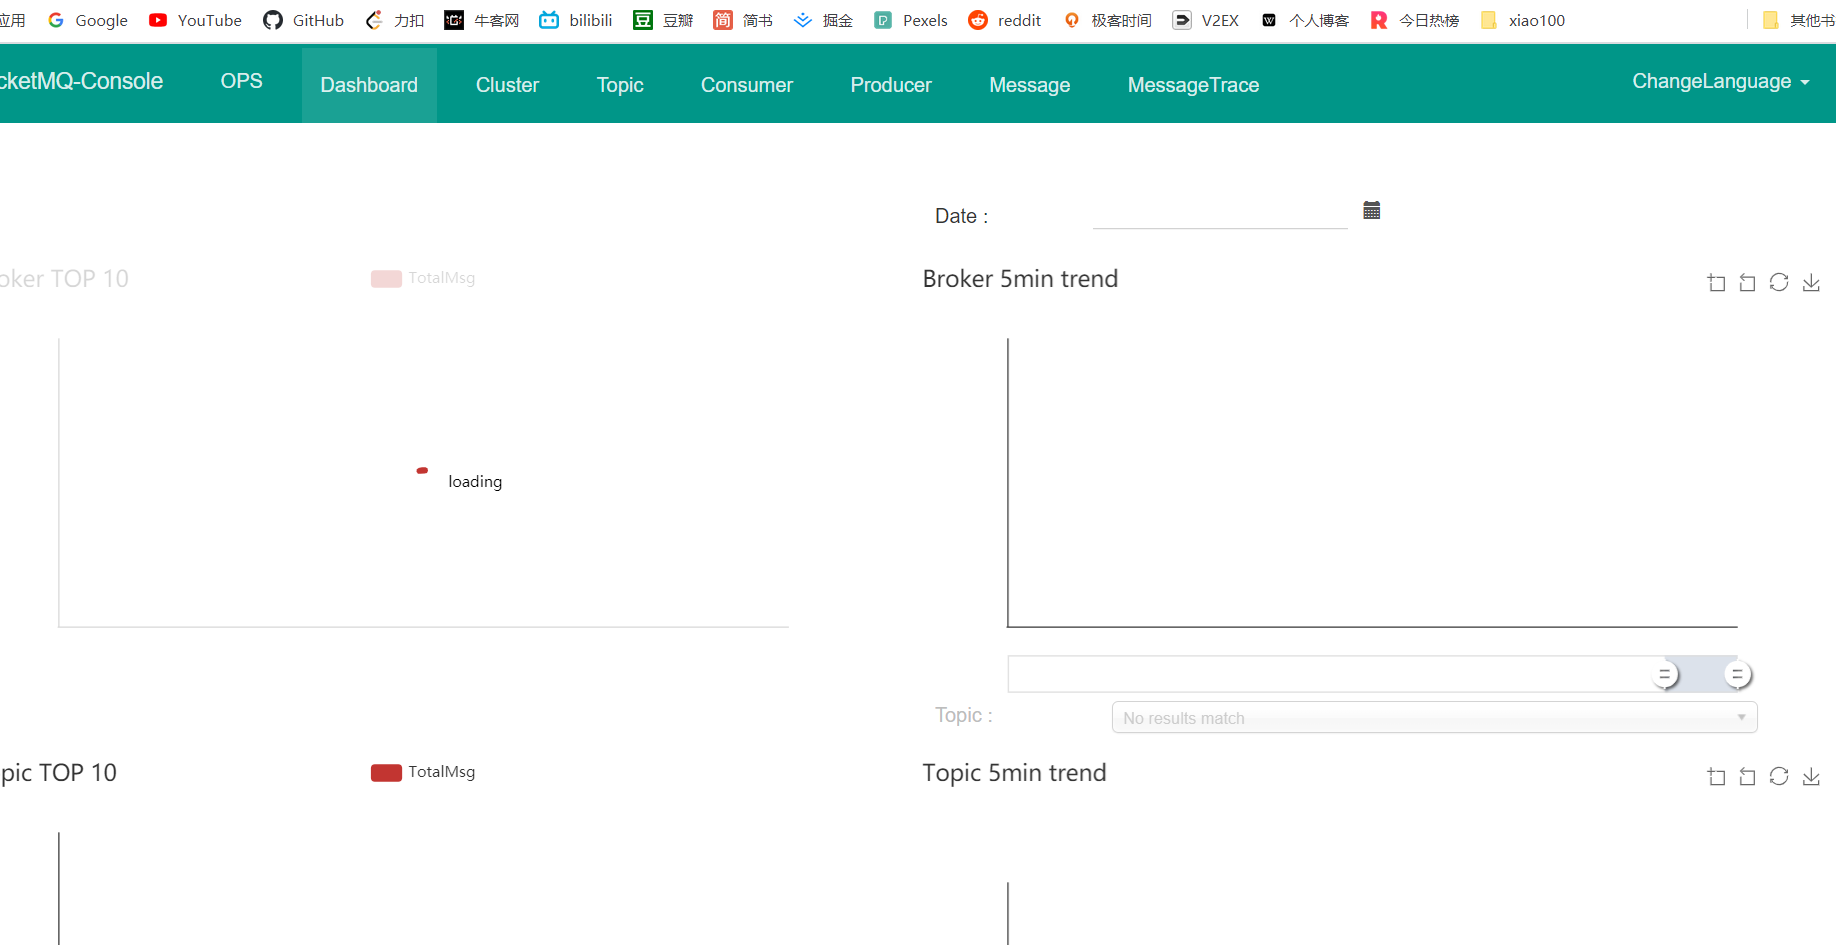Screen dimensions: 1836x945
Task: Grab the right handle of the zoom slider
Action: tap(1738, 675)
